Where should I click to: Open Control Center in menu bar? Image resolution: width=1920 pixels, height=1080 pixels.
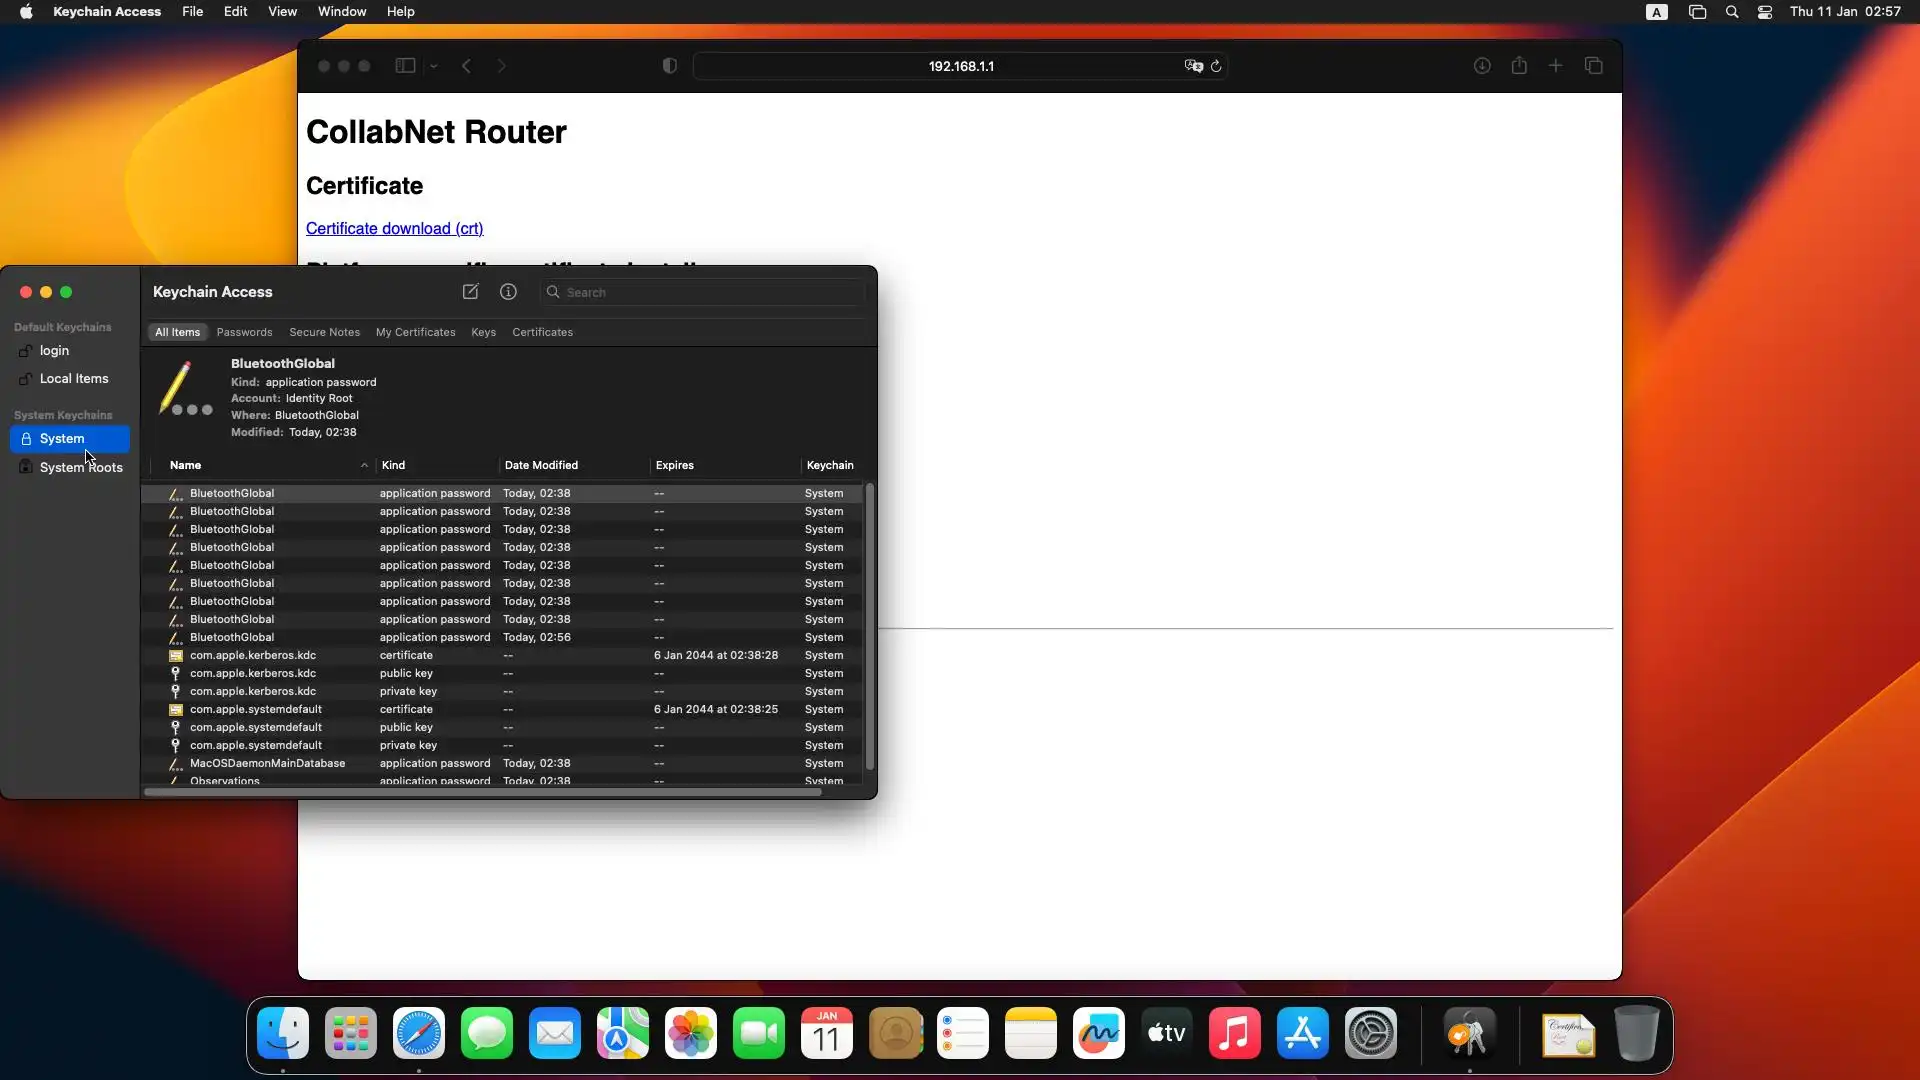[x=1765, y=12]
